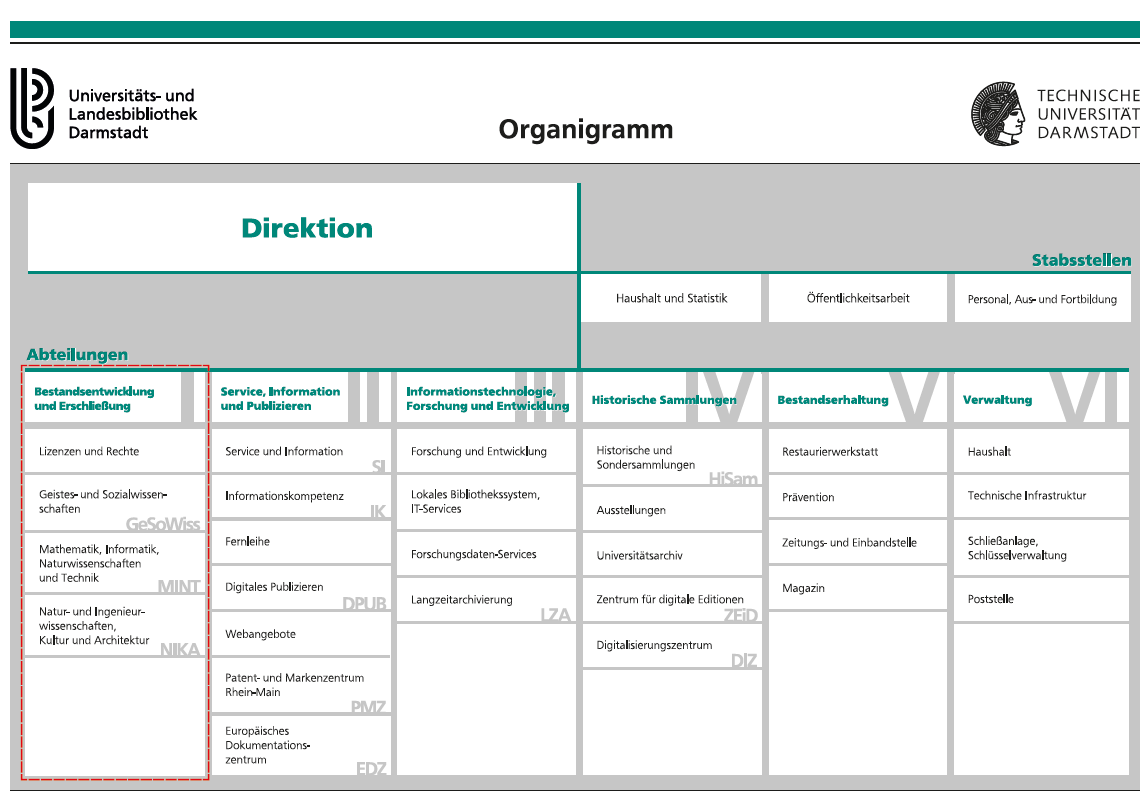This screenshot has width=1140, height=792.
Task: Select Informationstechnologie, Forschung und Entwicklung header
Action: point(486,398)
